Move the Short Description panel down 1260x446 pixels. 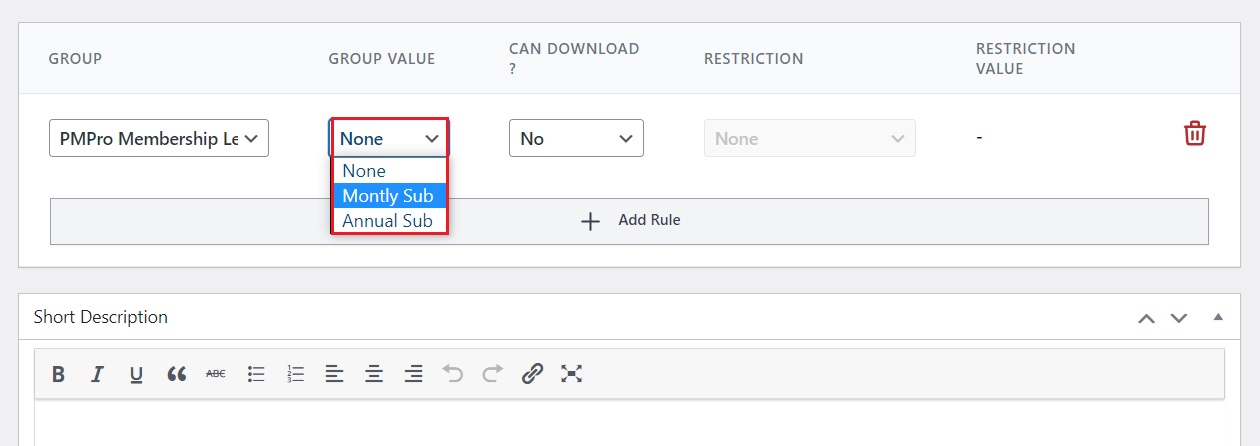pos(1179,318)
